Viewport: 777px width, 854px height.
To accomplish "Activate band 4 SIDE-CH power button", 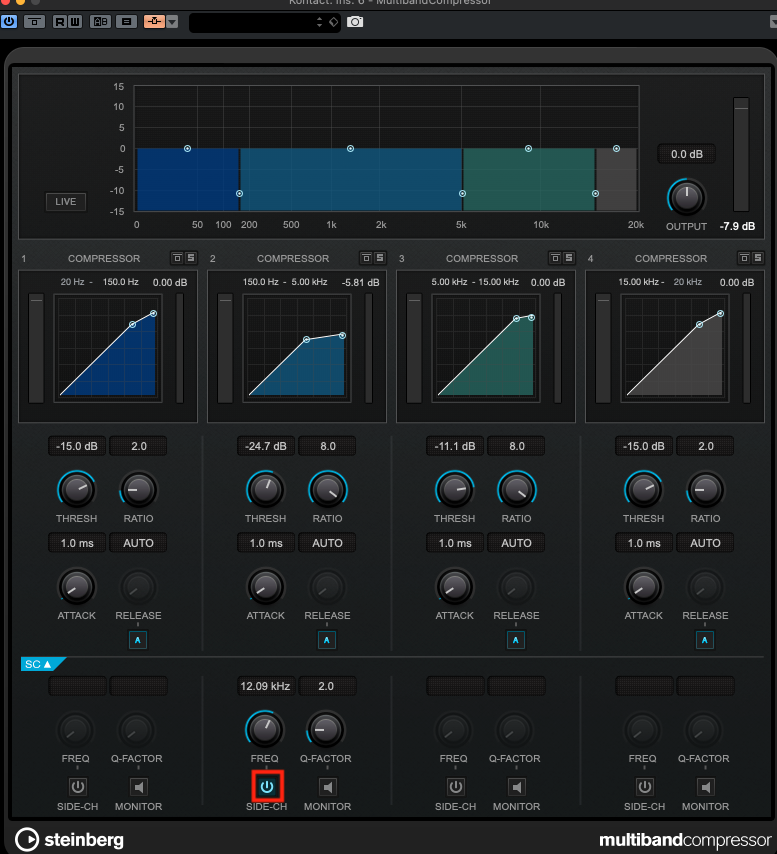I will click(645, 787).
